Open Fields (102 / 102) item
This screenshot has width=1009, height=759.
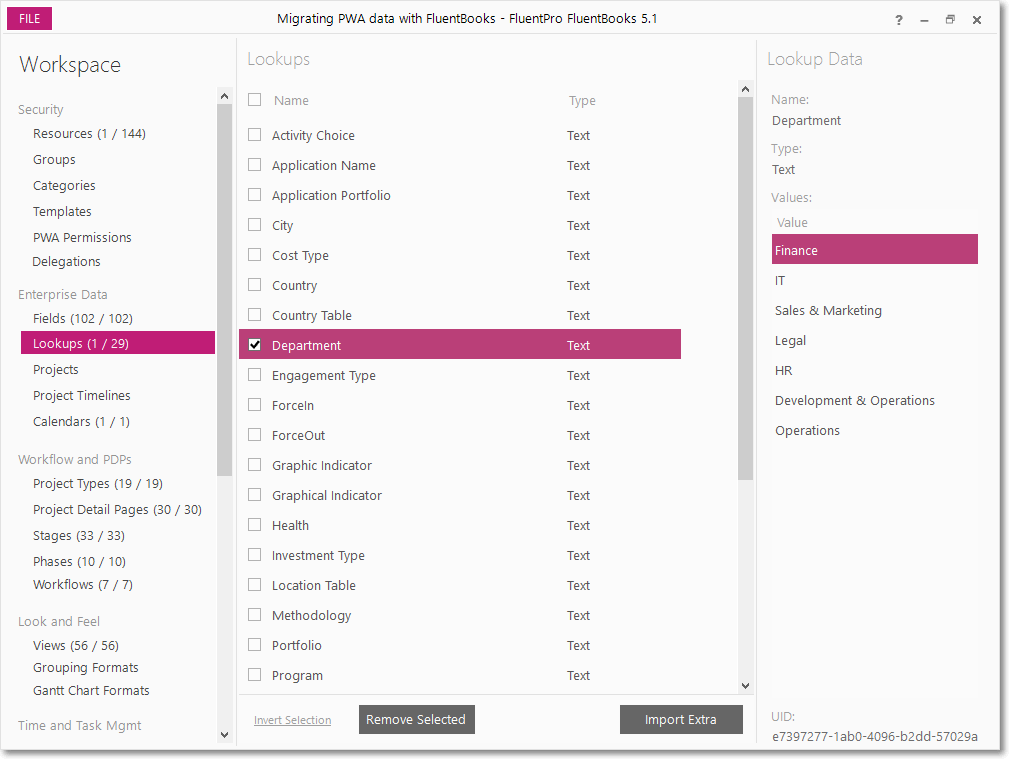[x=83, y=319]
